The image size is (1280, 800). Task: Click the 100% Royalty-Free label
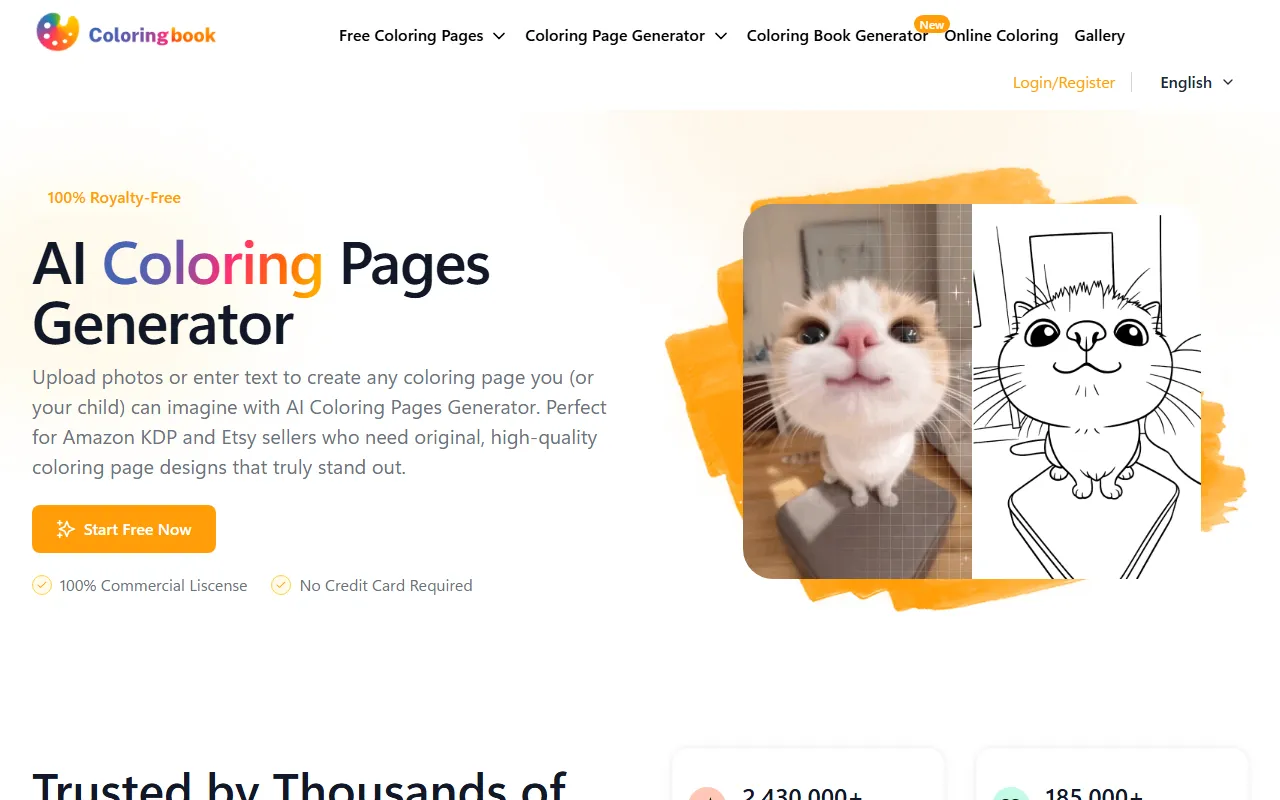(x=114, y=198)
